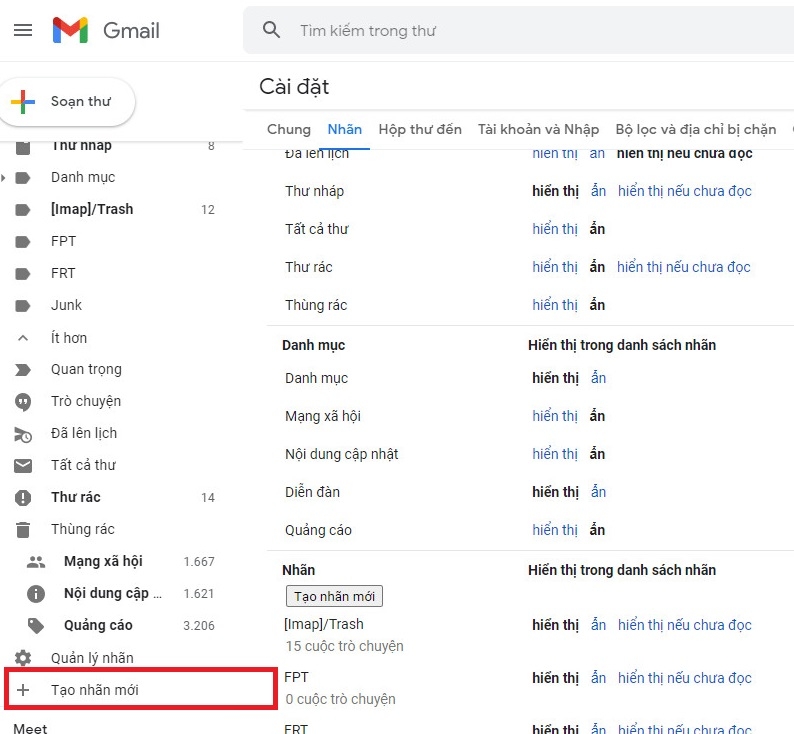Image resolution: width=794 pixels, height=734 pixels.
Task: Hide the Danh mục category with ẩn
Action: (x=598, y=378)
